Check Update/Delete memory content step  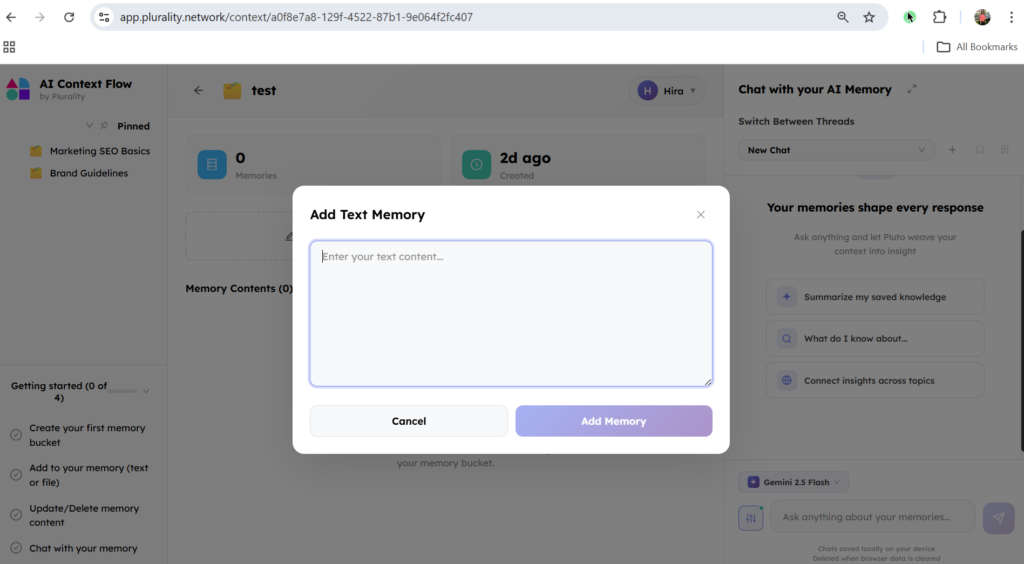point(16,514)
